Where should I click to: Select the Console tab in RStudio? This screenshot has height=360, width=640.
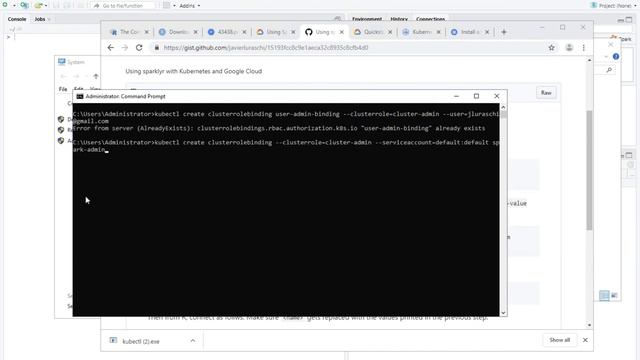(17, 19)
